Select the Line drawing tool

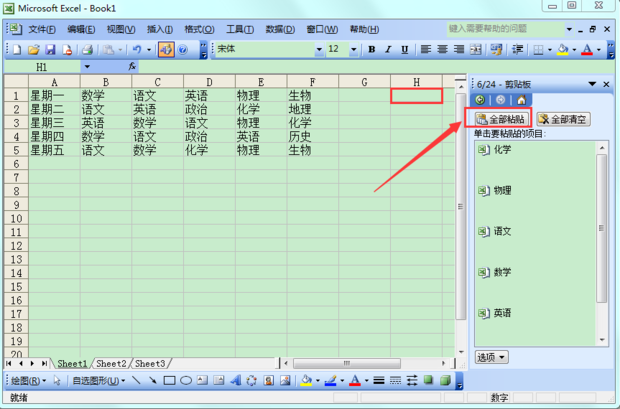click(136, 381)
